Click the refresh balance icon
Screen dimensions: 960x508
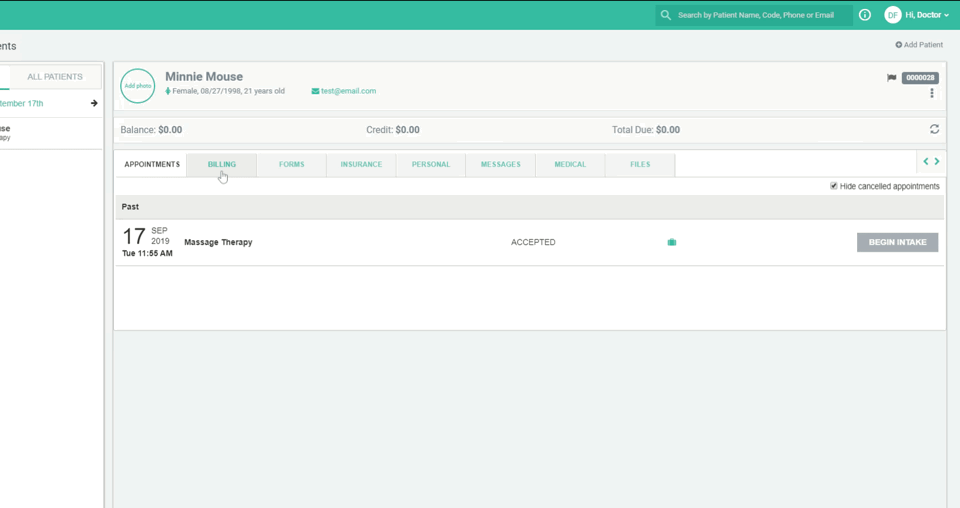click(934, 129)
